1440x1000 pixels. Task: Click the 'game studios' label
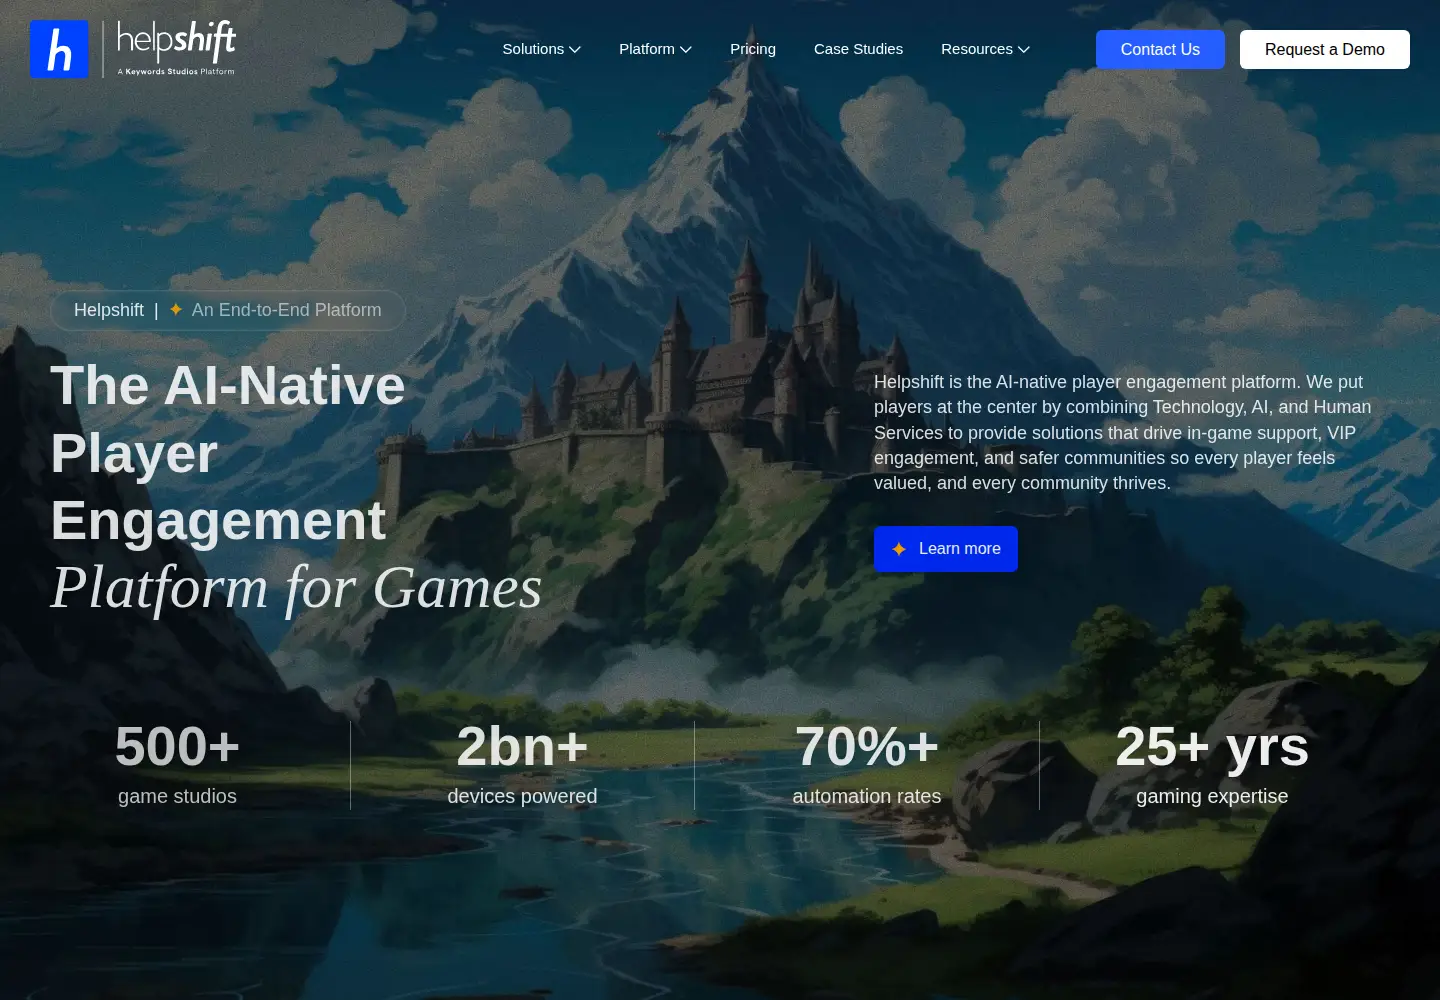tap(177, 796)
